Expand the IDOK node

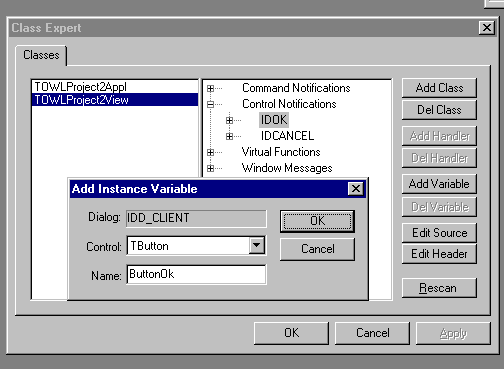(229, 120)
